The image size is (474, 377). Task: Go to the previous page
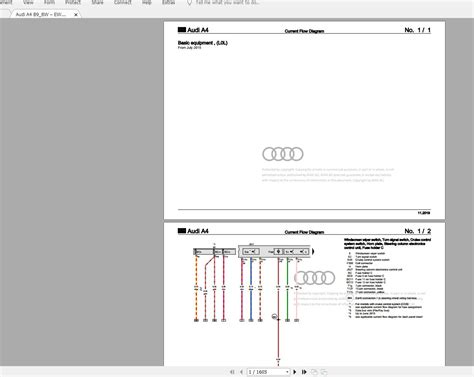241,372
